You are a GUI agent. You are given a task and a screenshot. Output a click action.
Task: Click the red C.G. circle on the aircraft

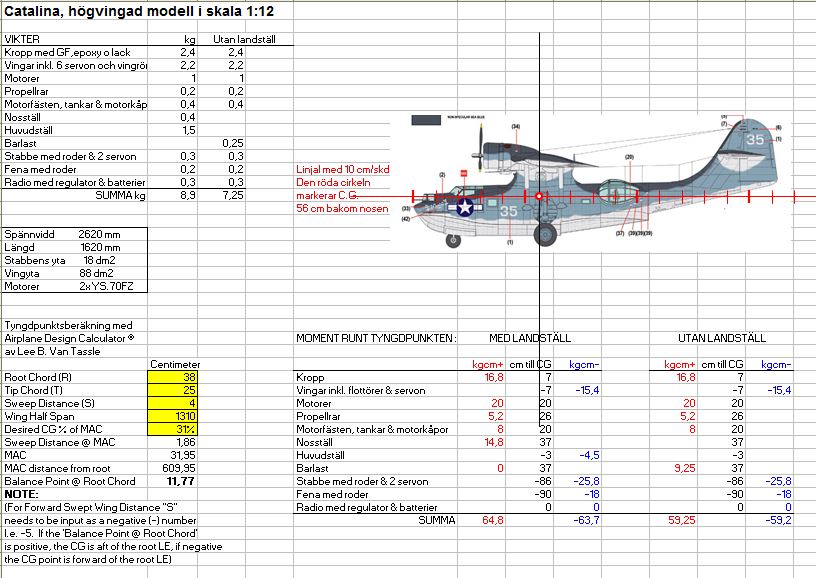(x=538, y=196)
